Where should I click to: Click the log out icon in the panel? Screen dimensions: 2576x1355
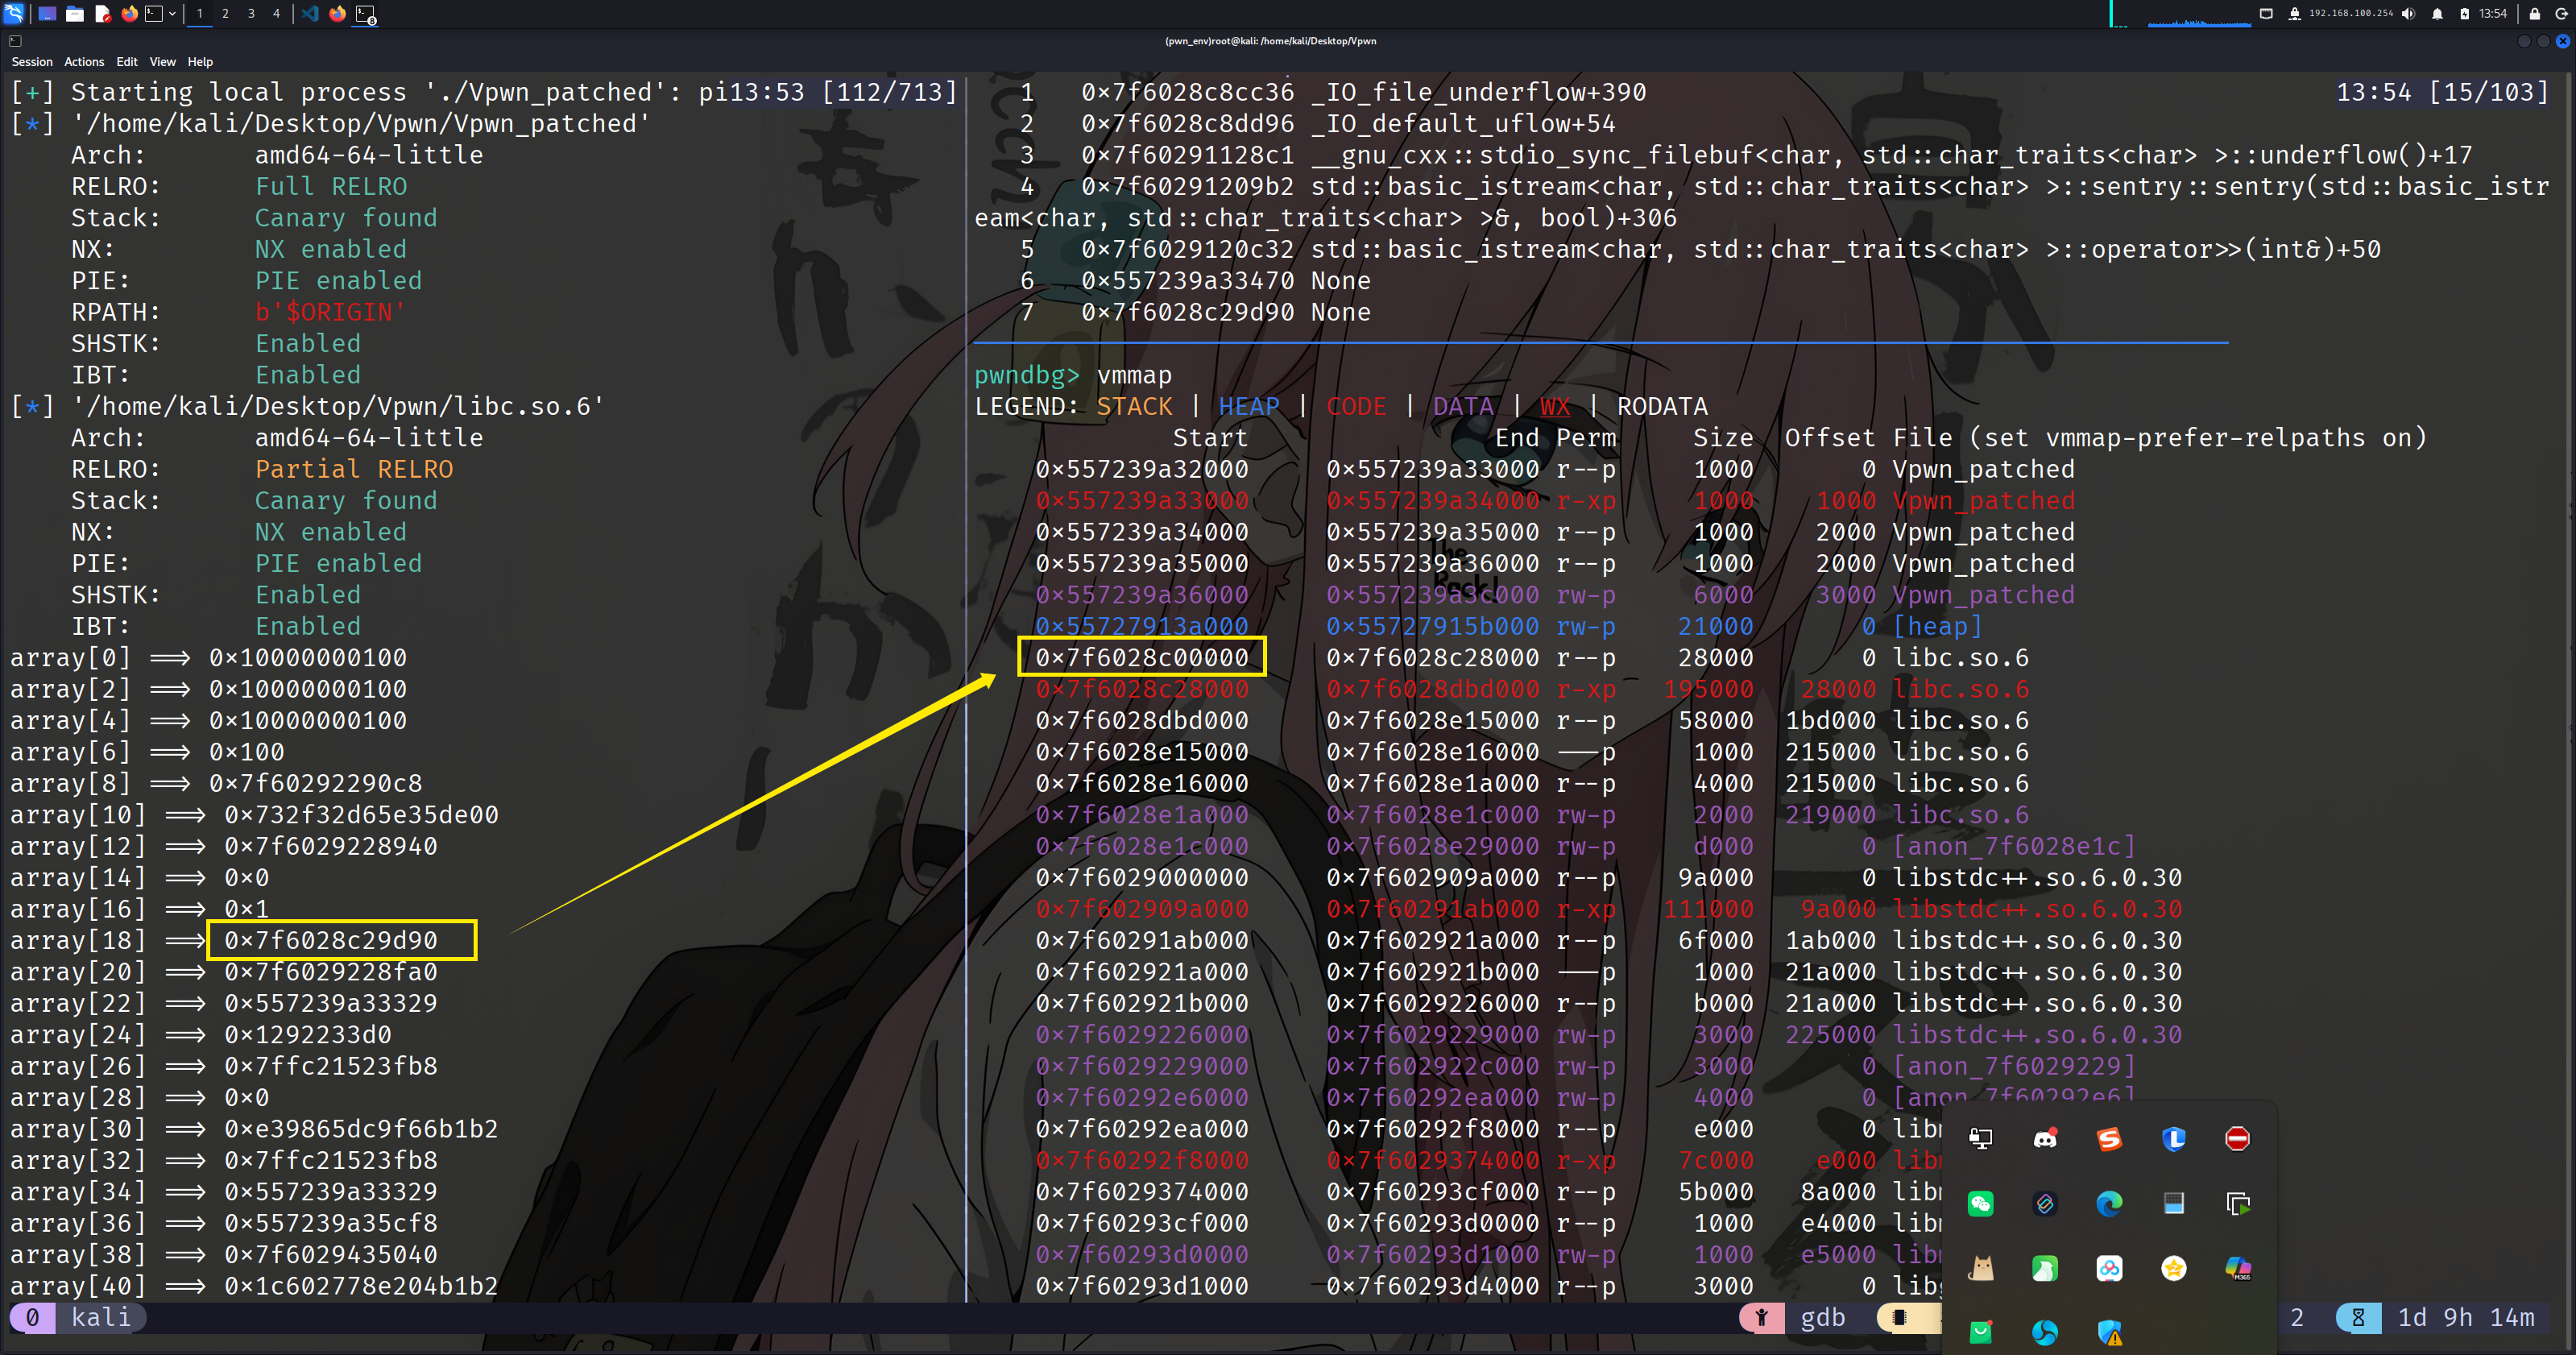(x=2561, y=14)
